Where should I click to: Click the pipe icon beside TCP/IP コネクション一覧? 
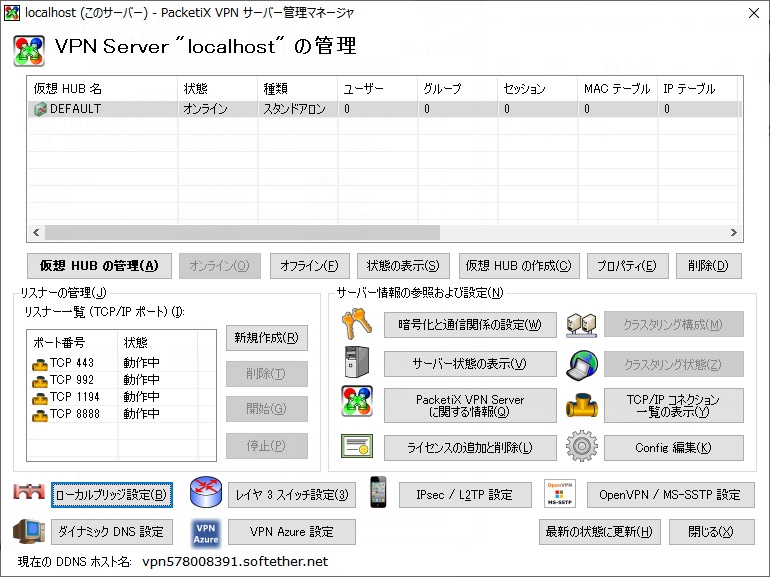[581, 405]
